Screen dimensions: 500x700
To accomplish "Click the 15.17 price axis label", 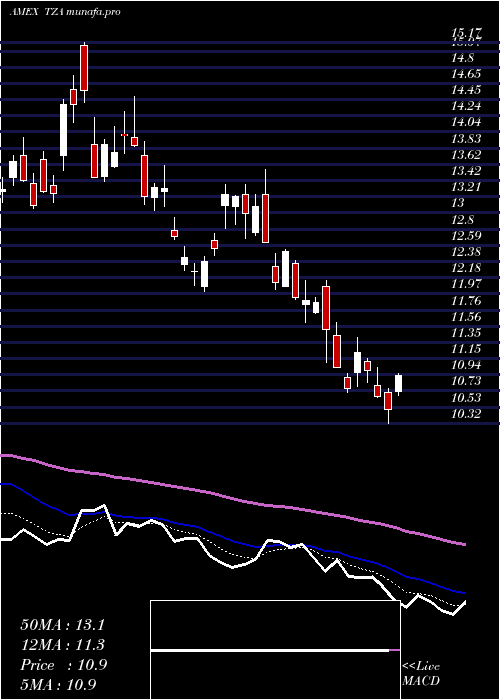I will pyautogui.click(x=466, y=33).
